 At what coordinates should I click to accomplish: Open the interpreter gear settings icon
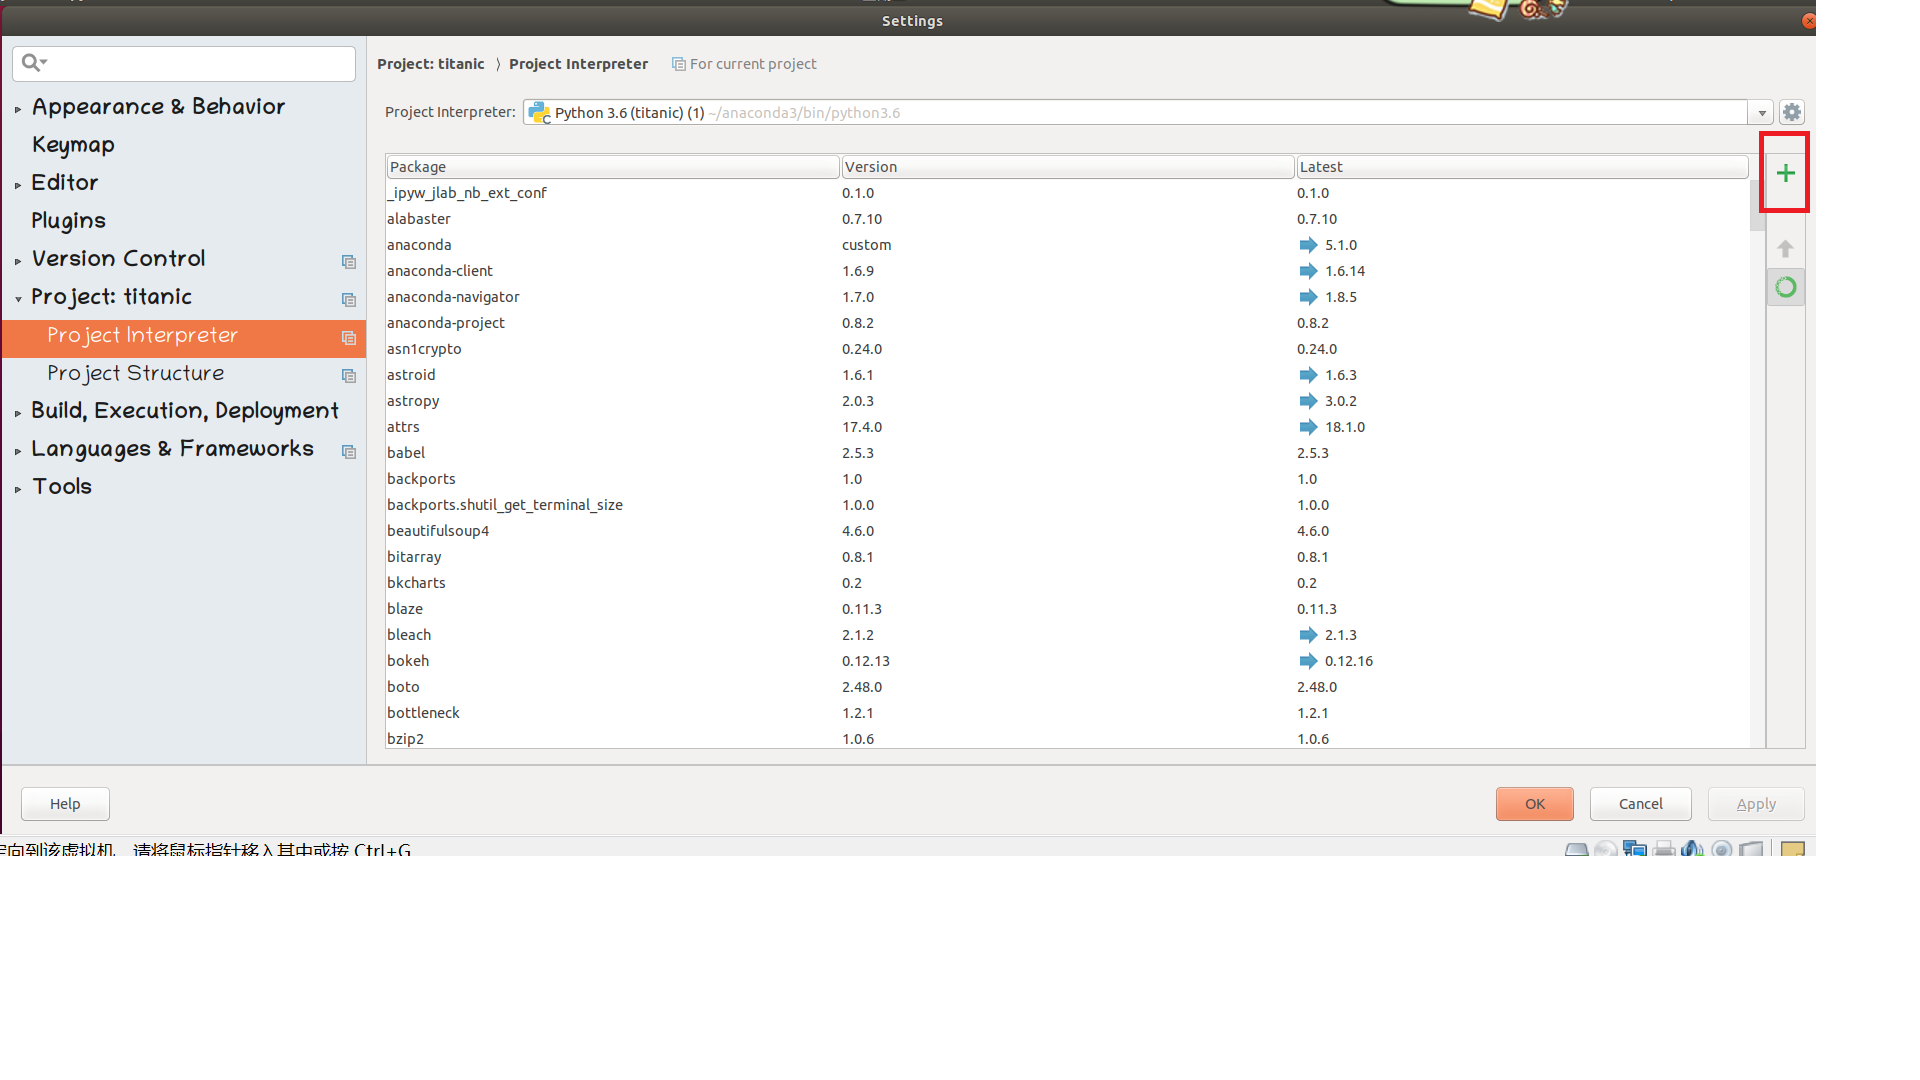(x=1792, y=112)
